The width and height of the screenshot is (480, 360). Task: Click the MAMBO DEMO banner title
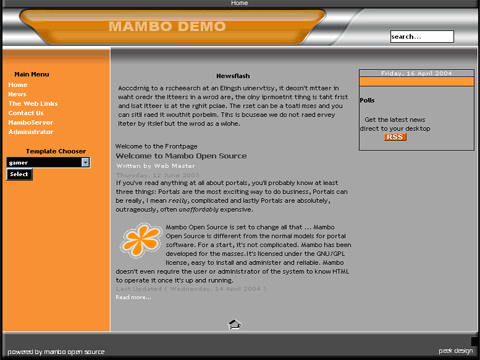tap(167, 26)
